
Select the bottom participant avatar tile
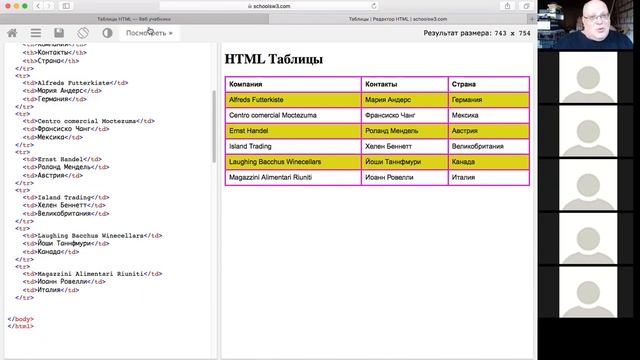588,292
